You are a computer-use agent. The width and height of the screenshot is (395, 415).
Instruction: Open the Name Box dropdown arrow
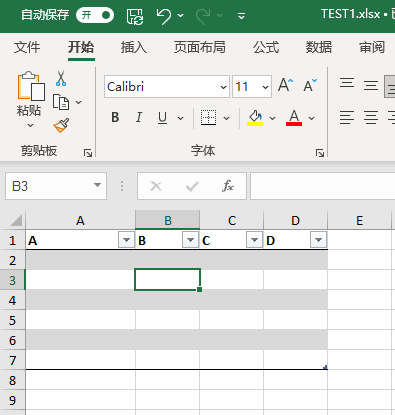(97, 185)
